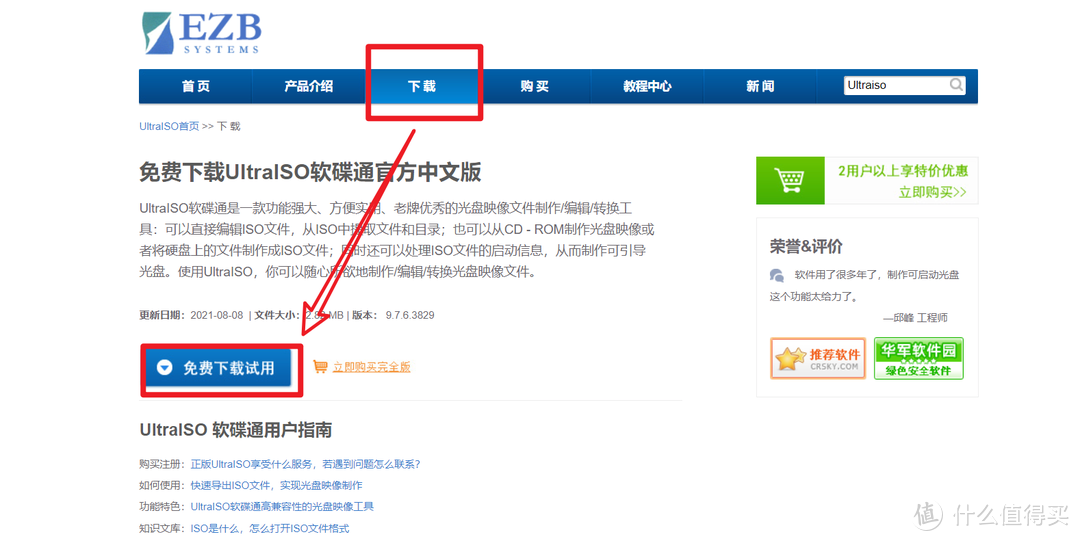Click the —邱峰 工程师 review signature

coord(915,318)
